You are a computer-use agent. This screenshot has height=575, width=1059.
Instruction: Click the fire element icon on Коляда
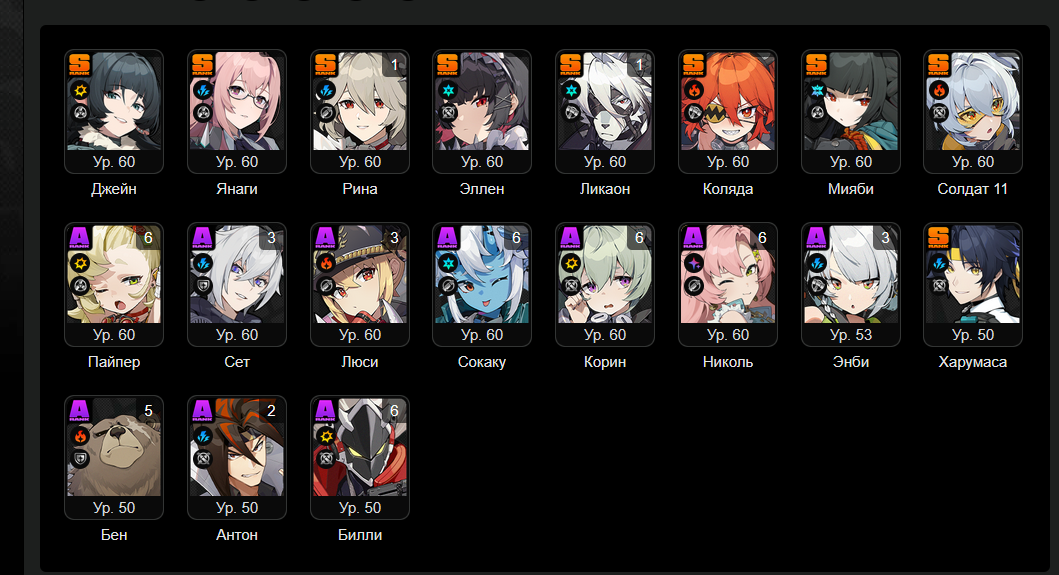[x=694, y=91]
